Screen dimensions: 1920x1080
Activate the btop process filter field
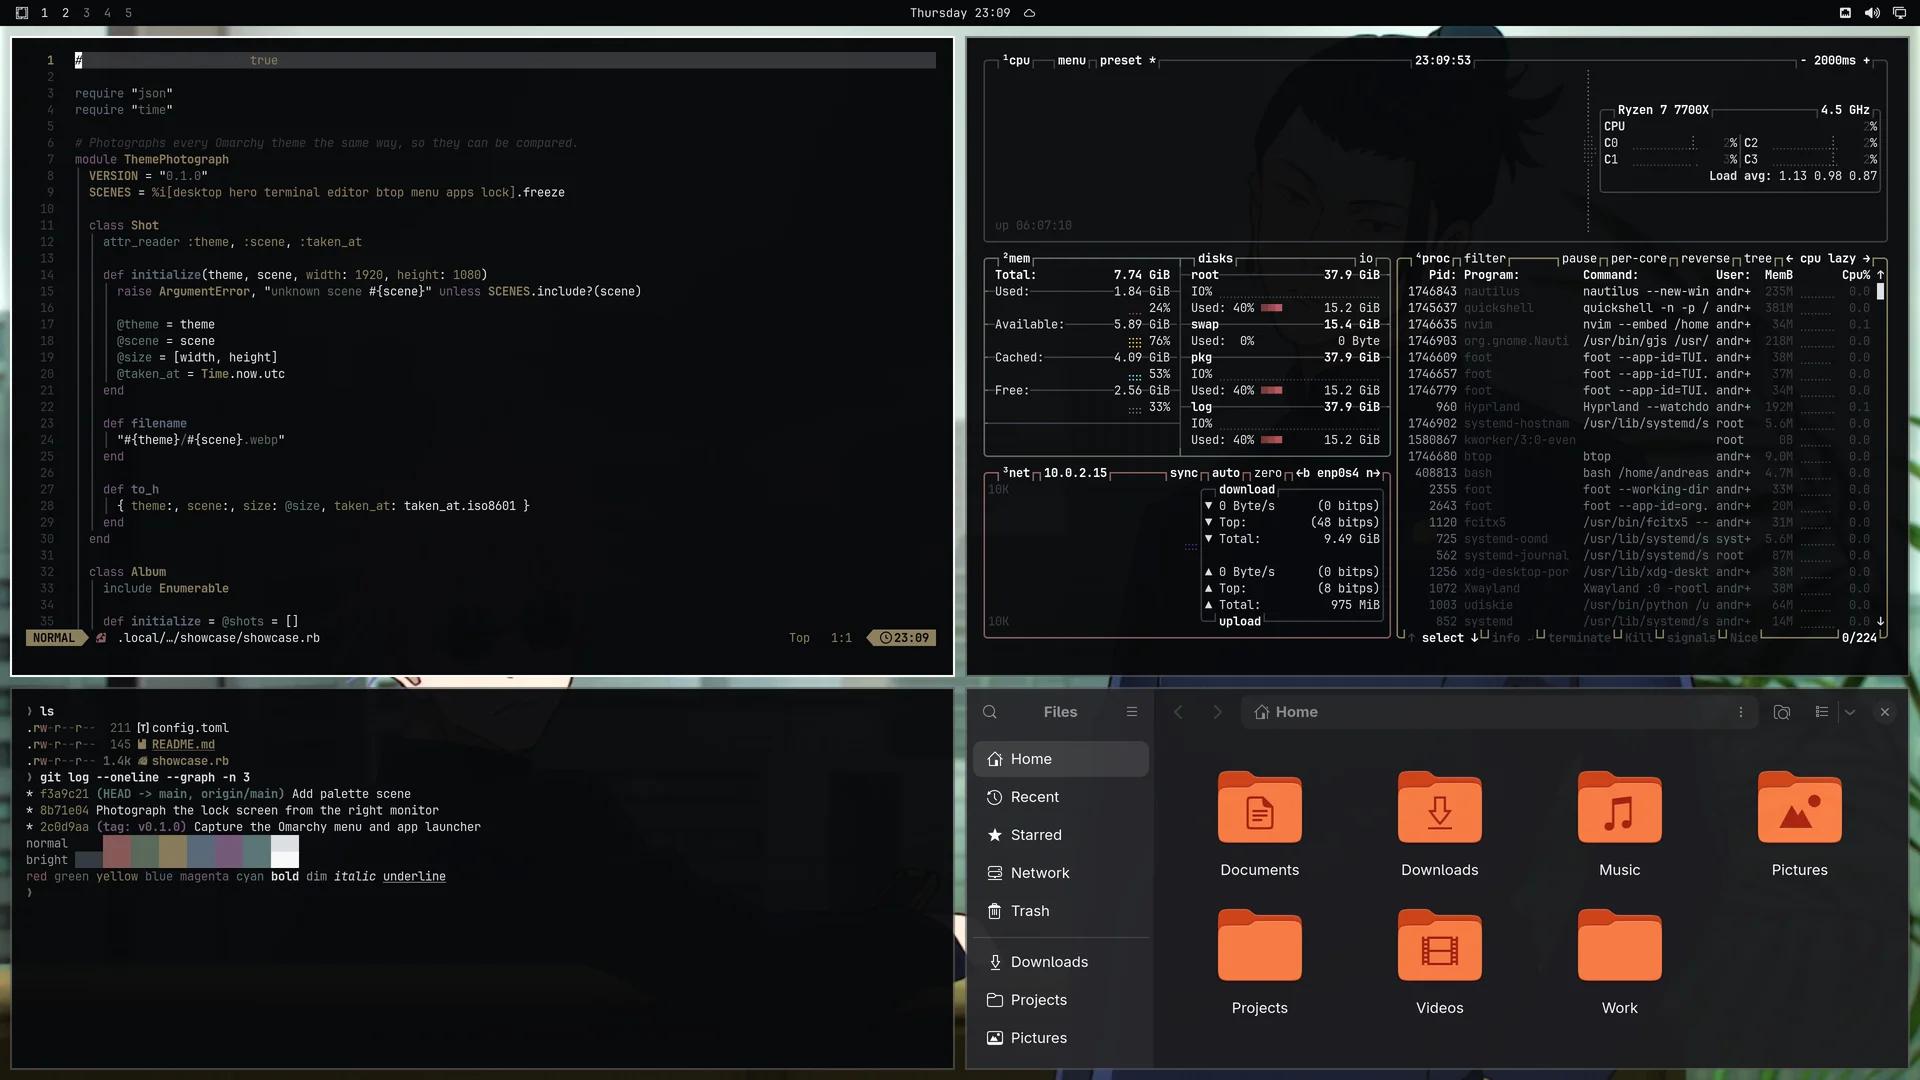point(1485,259)
